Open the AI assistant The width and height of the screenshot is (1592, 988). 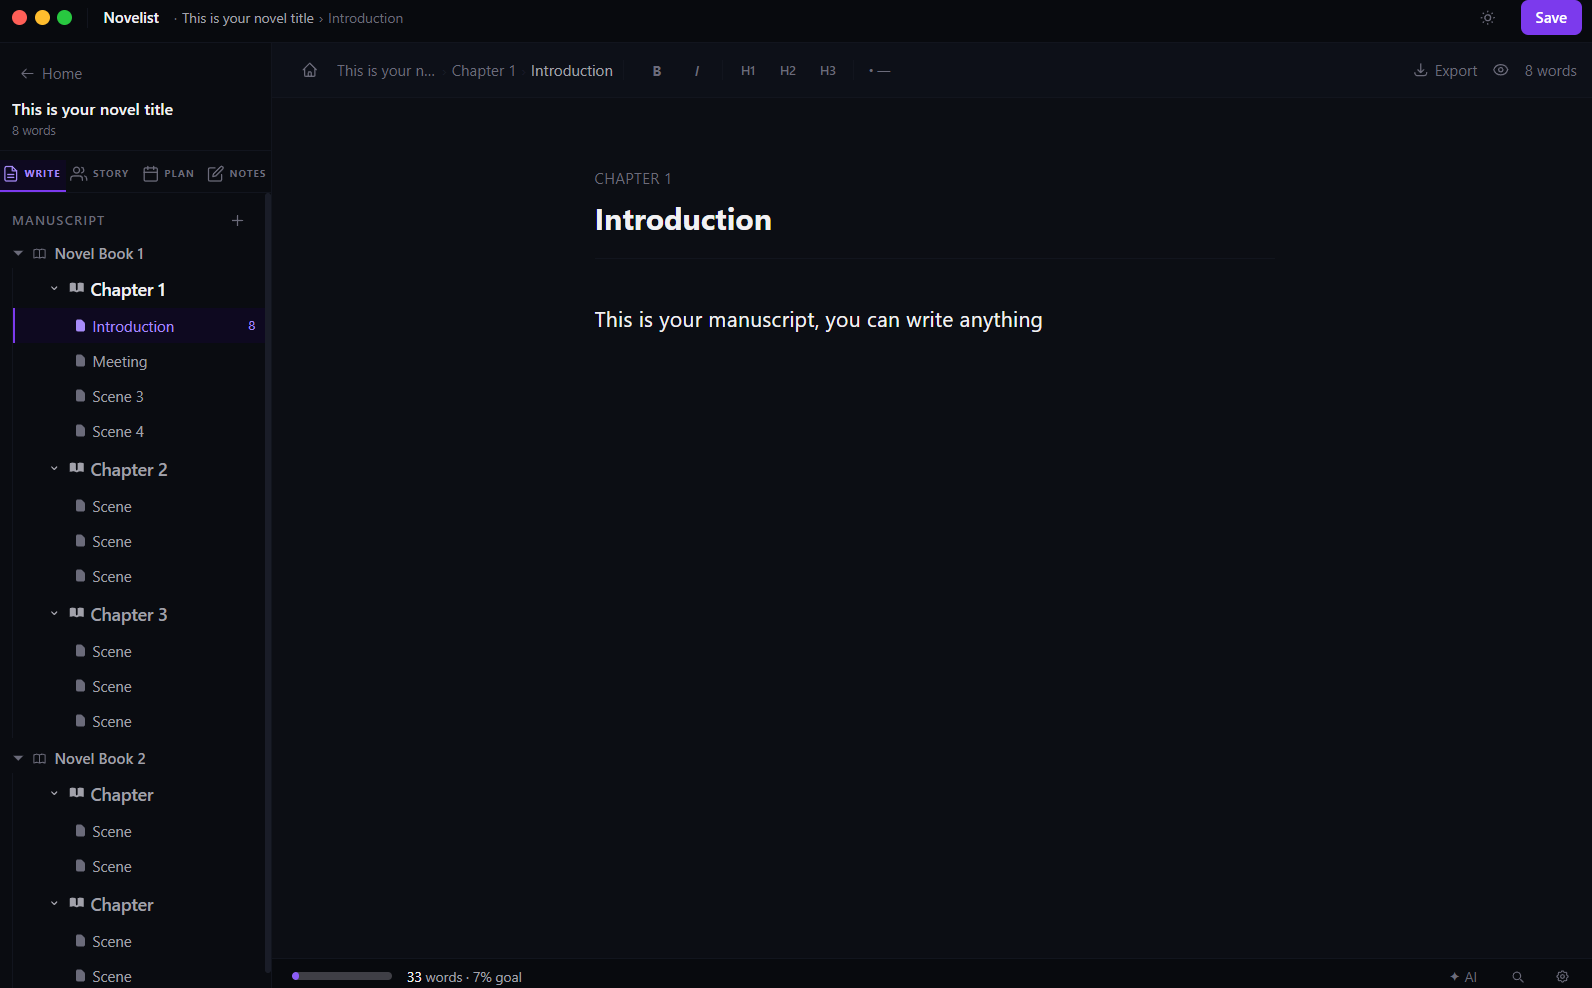(1463, 977)
